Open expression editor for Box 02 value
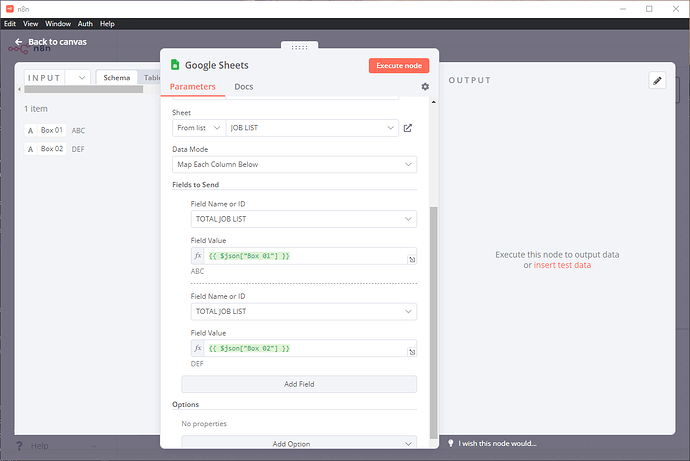 (x=412, y=352)
